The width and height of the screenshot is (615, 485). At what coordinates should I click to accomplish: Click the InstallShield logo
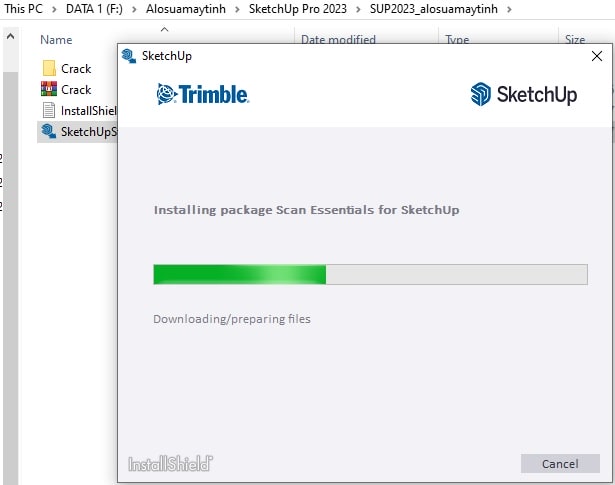coord(170,463)
